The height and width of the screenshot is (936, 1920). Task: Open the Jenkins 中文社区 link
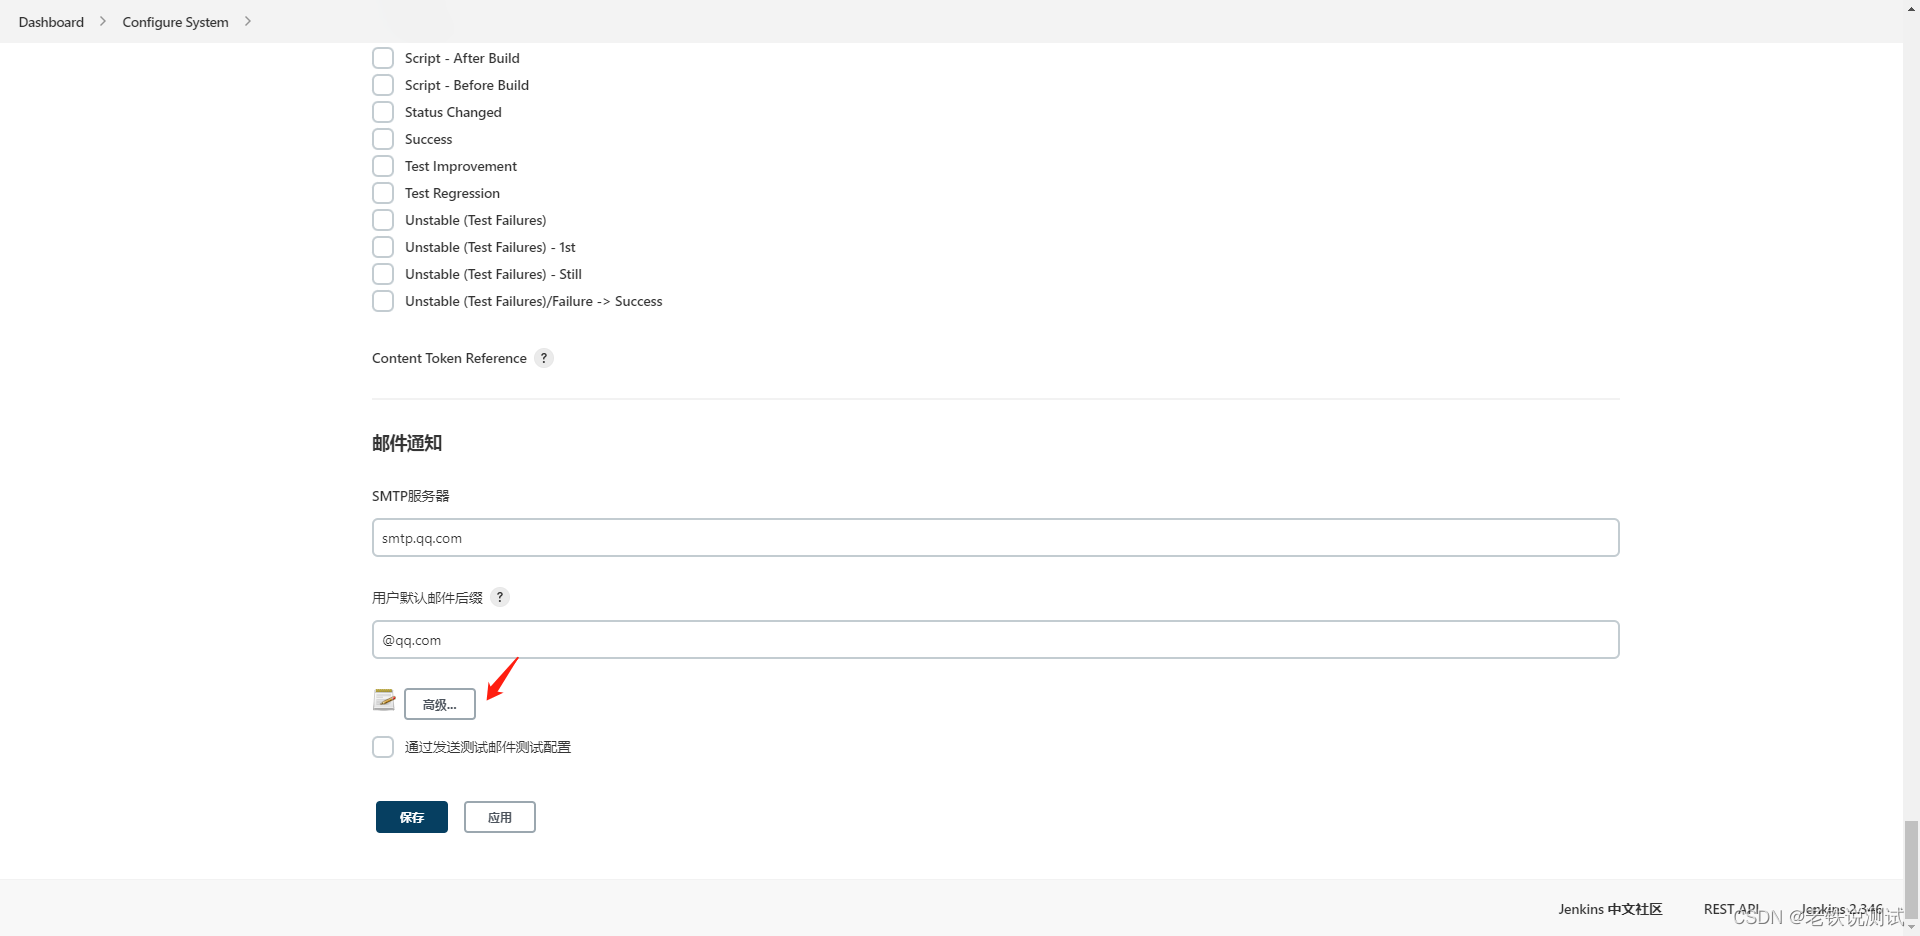(x=1610, y=909)
